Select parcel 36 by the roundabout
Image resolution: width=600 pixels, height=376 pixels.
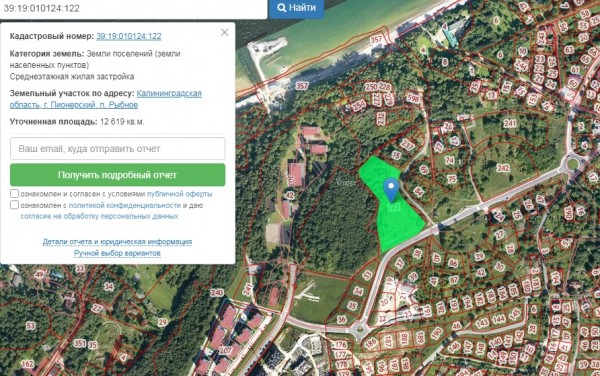tap(342, 319)
